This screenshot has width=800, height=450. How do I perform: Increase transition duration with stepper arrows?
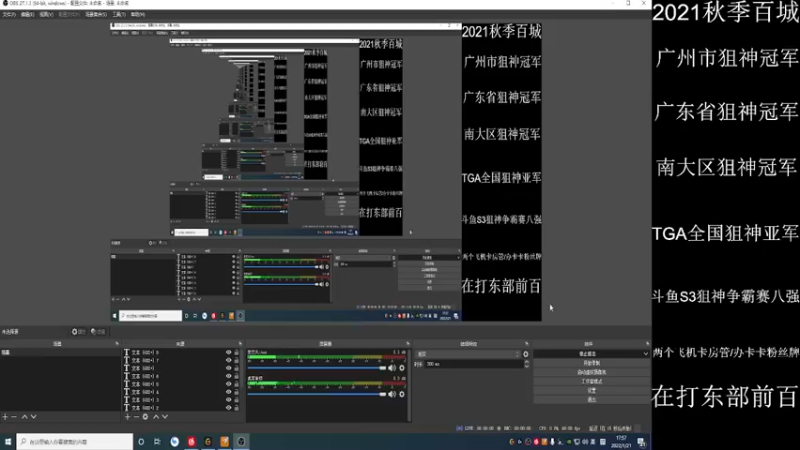coord(527,362)
